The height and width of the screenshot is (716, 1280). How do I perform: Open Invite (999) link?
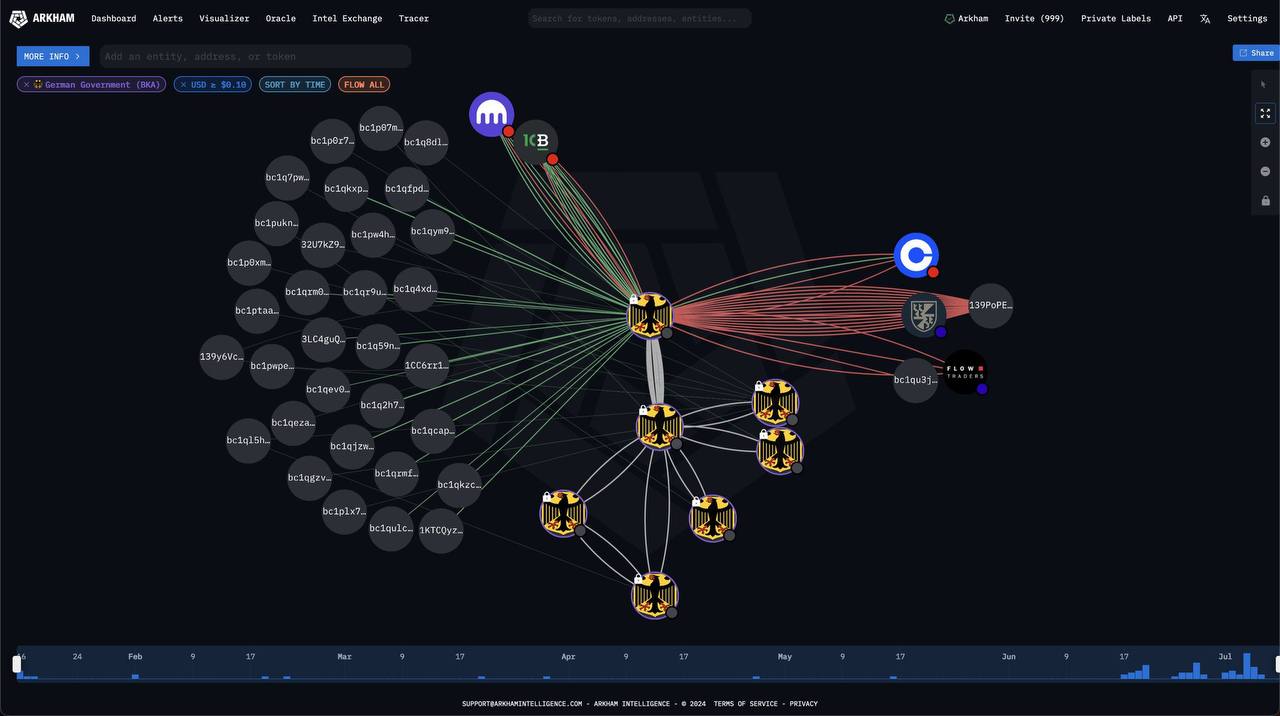pos(1034,18)
